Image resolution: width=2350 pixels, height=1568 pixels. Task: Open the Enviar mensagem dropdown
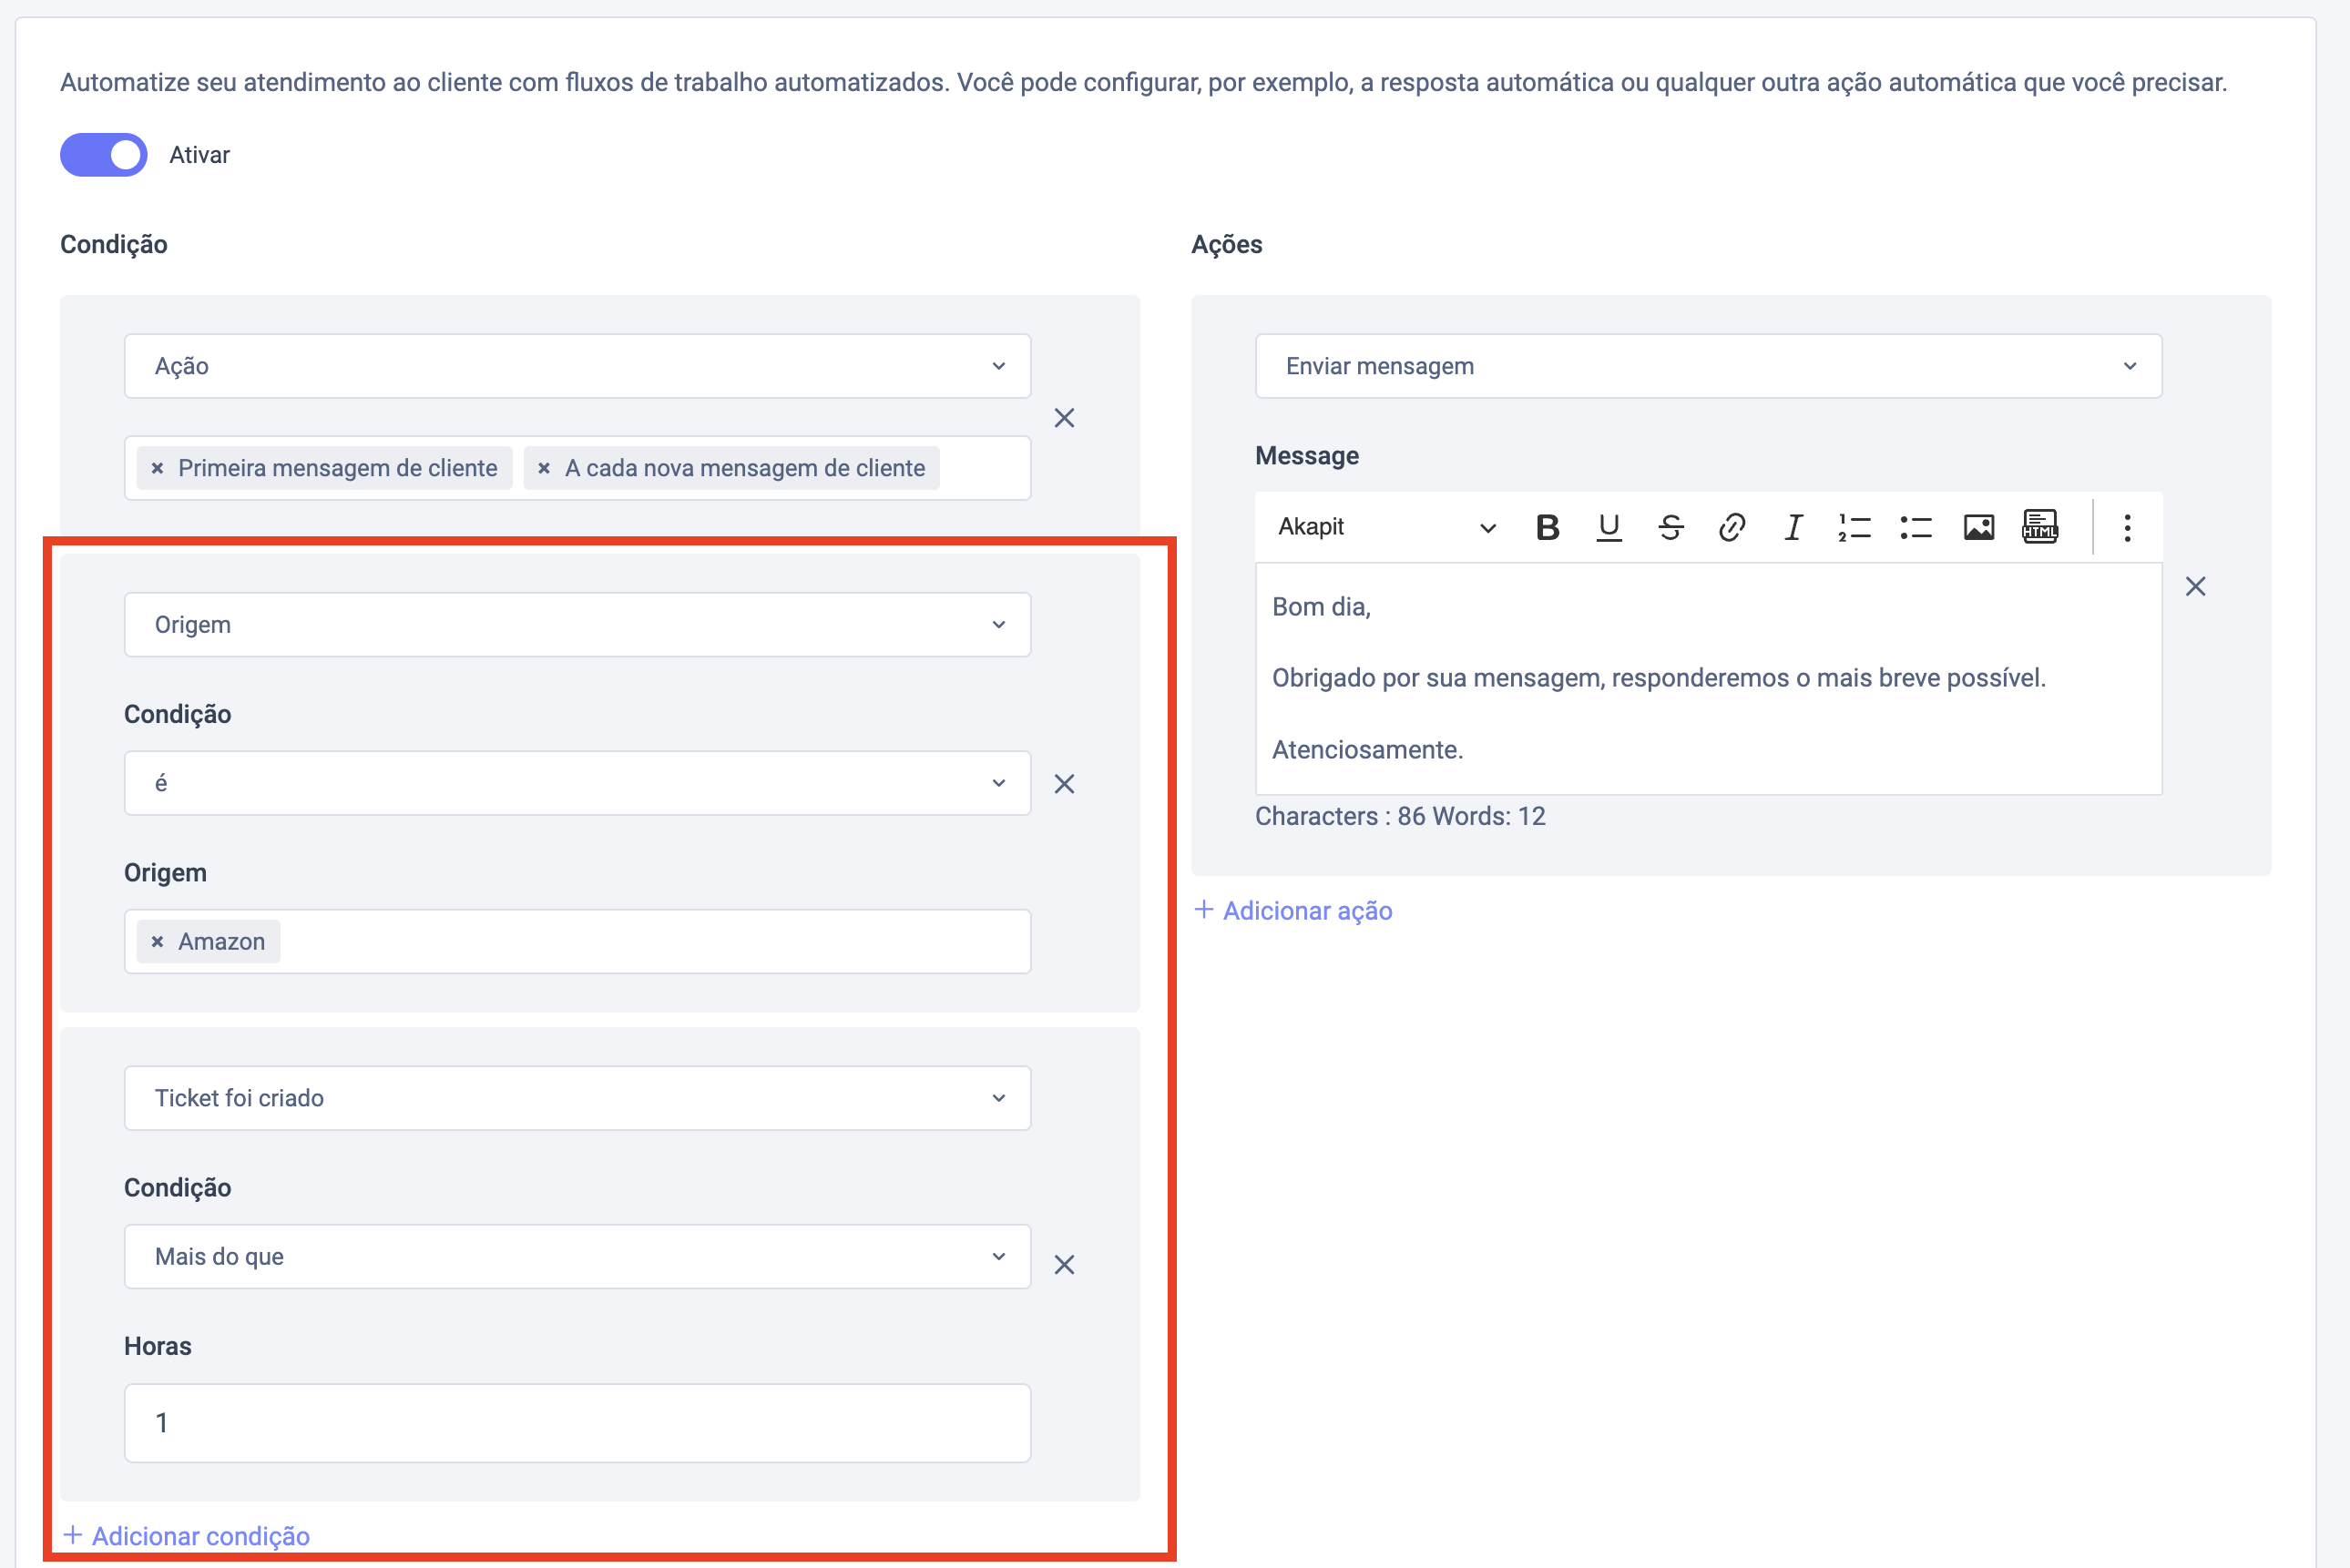pyautogui.click(x=1708, y=366)
